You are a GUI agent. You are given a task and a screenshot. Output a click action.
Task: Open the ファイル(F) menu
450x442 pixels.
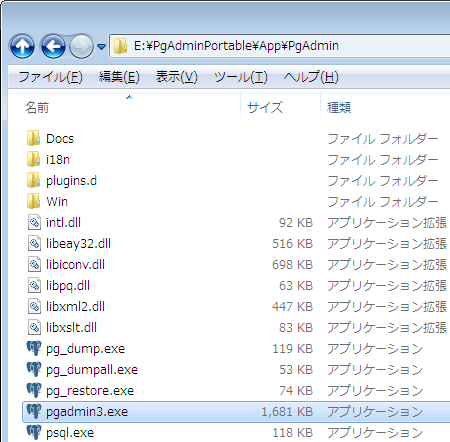pyautogui.click(x=51, y=77)
